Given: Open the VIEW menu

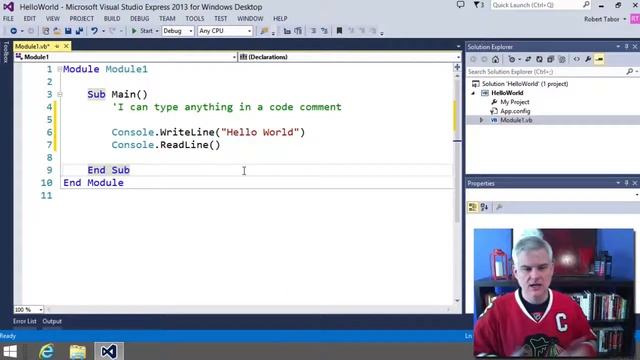Looking at the screenshot, I should (53, 19).
